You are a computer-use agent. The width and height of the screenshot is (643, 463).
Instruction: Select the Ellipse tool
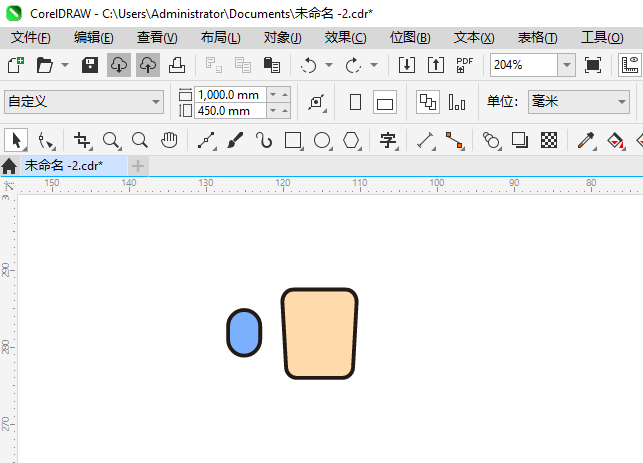[322, 140]
